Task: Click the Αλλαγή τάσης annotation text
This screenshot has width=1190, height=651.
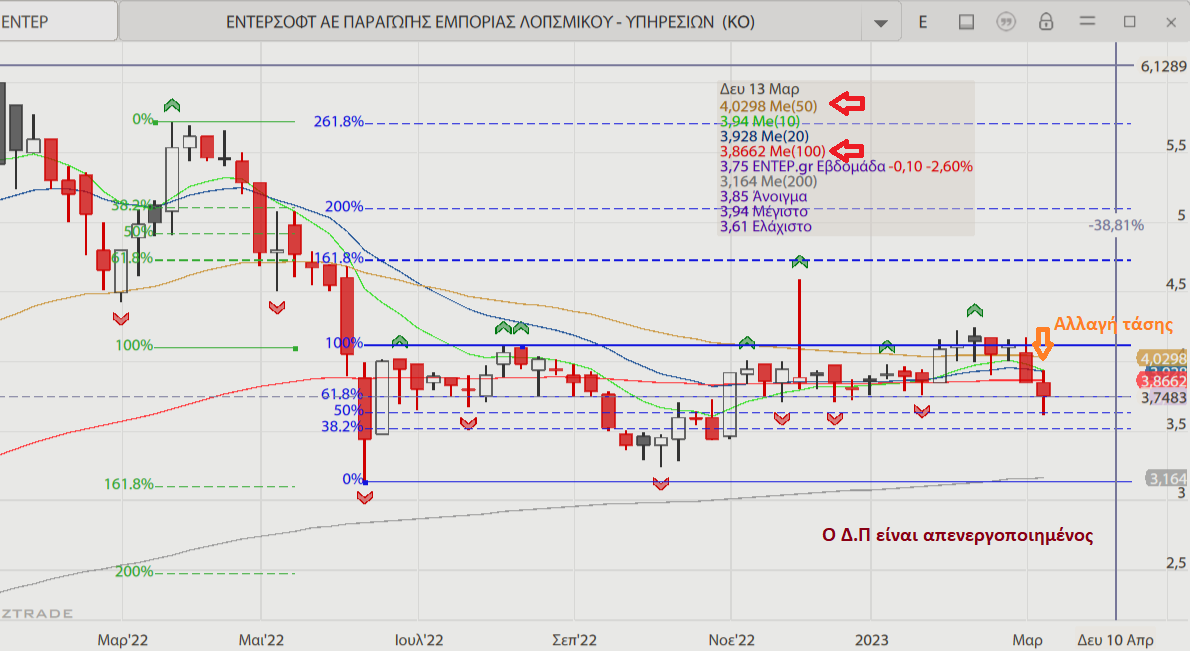Action: coord(1113,324)
